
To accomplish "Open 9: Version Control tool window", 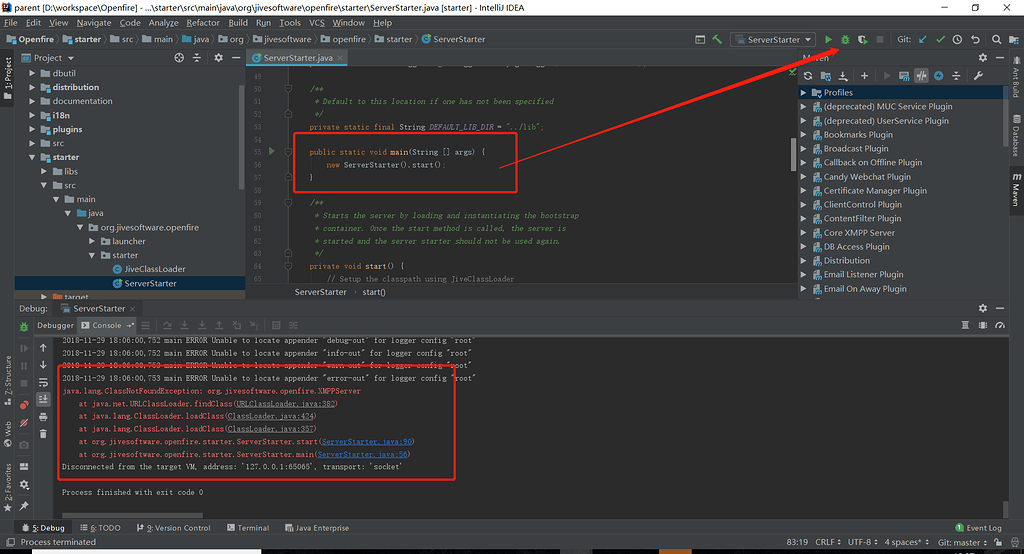I will coord(174,528).
